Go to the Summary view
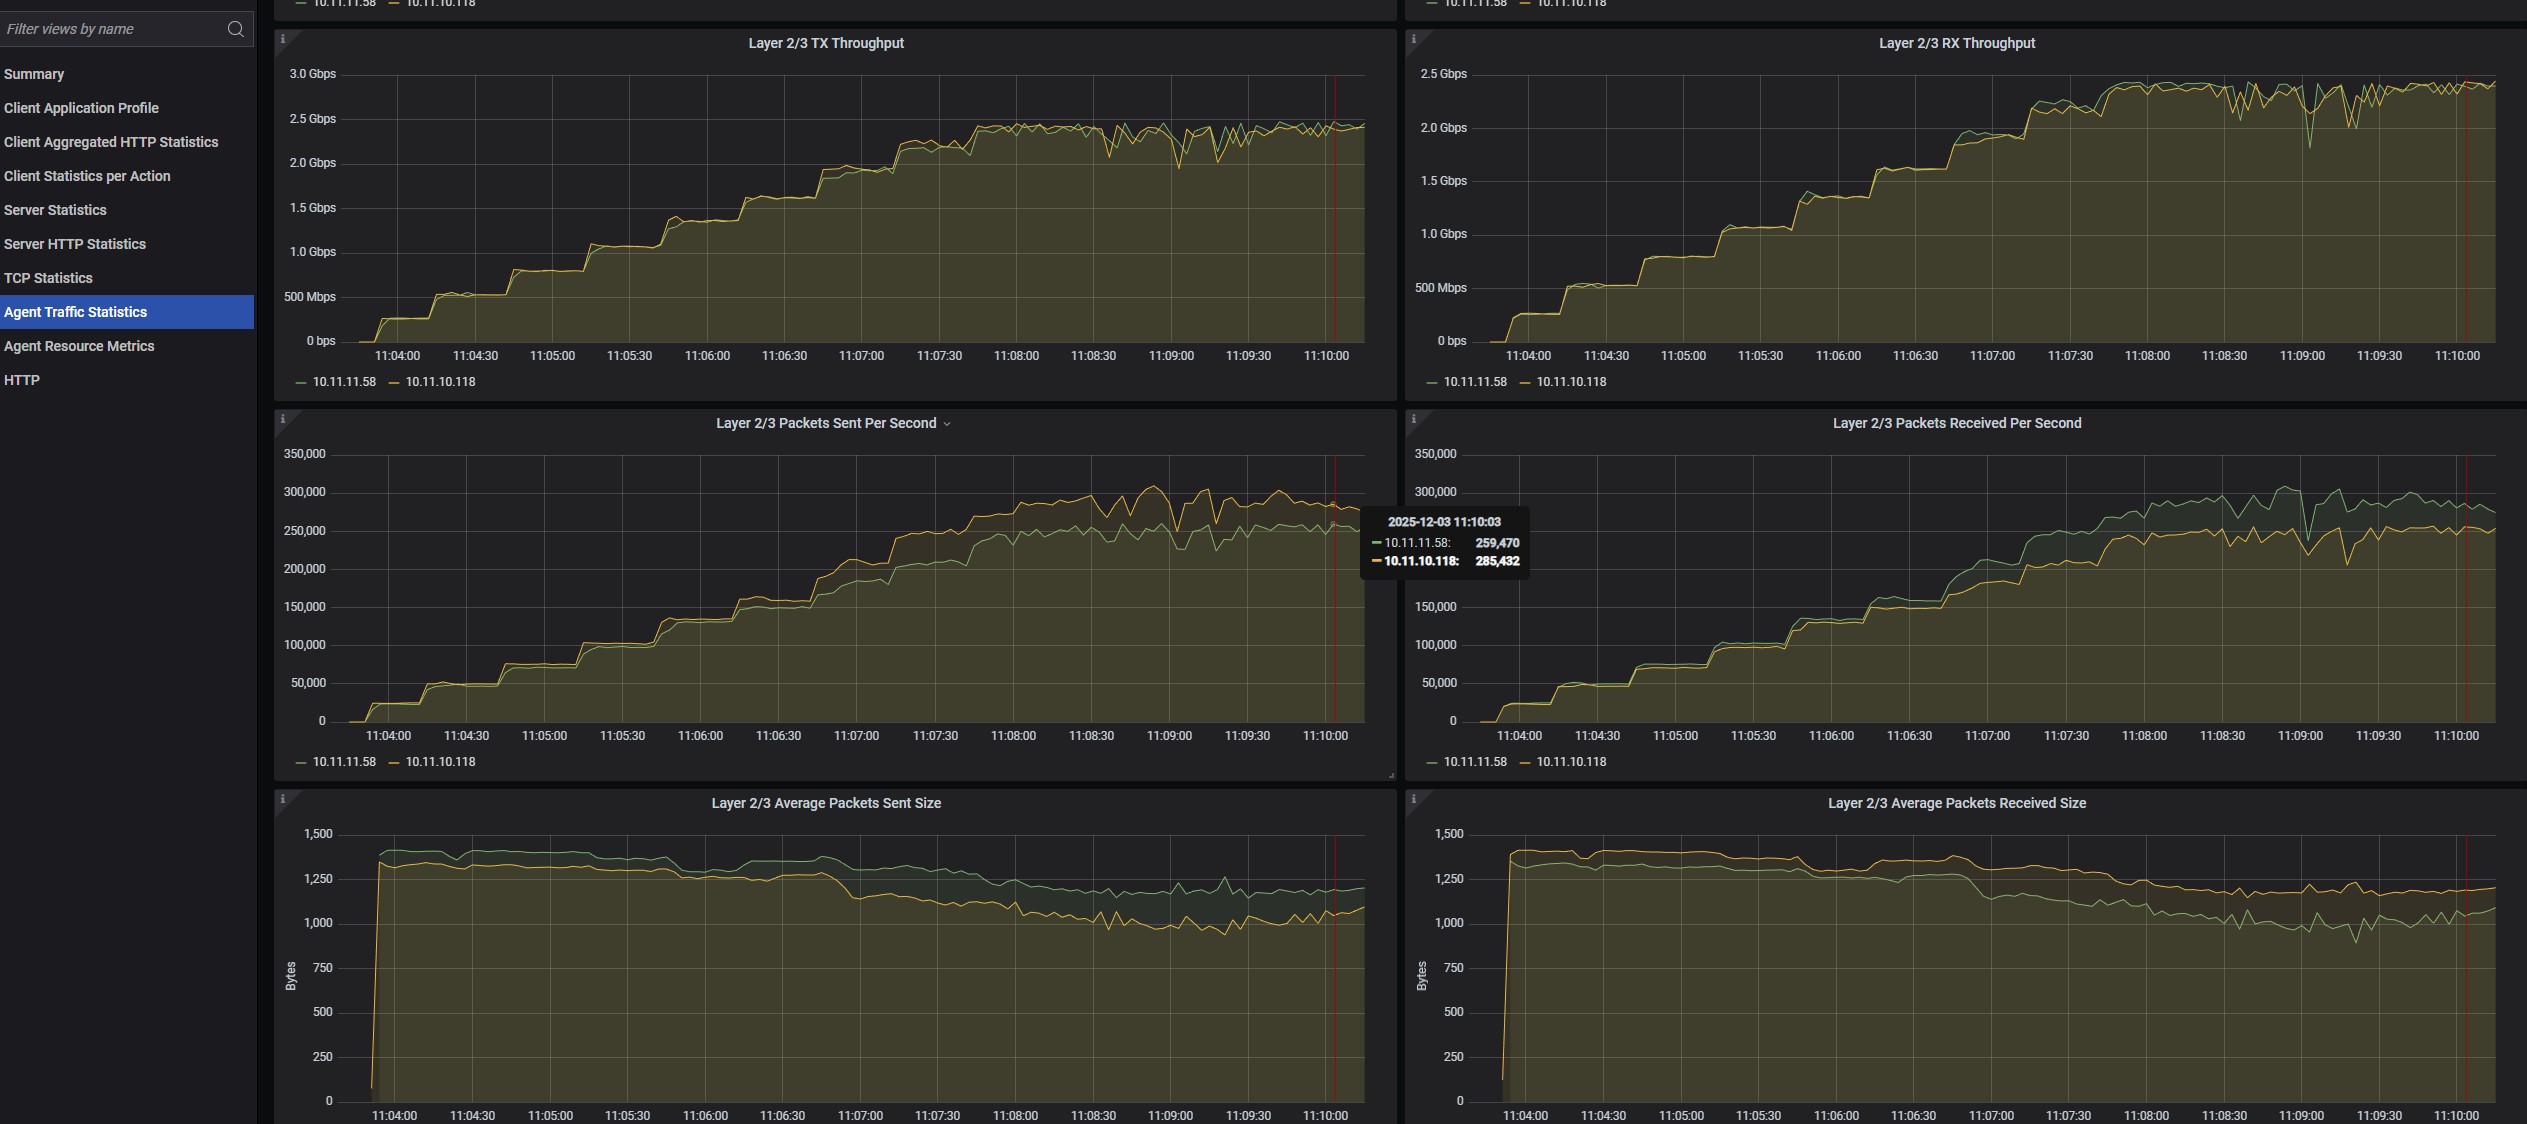 34,74
